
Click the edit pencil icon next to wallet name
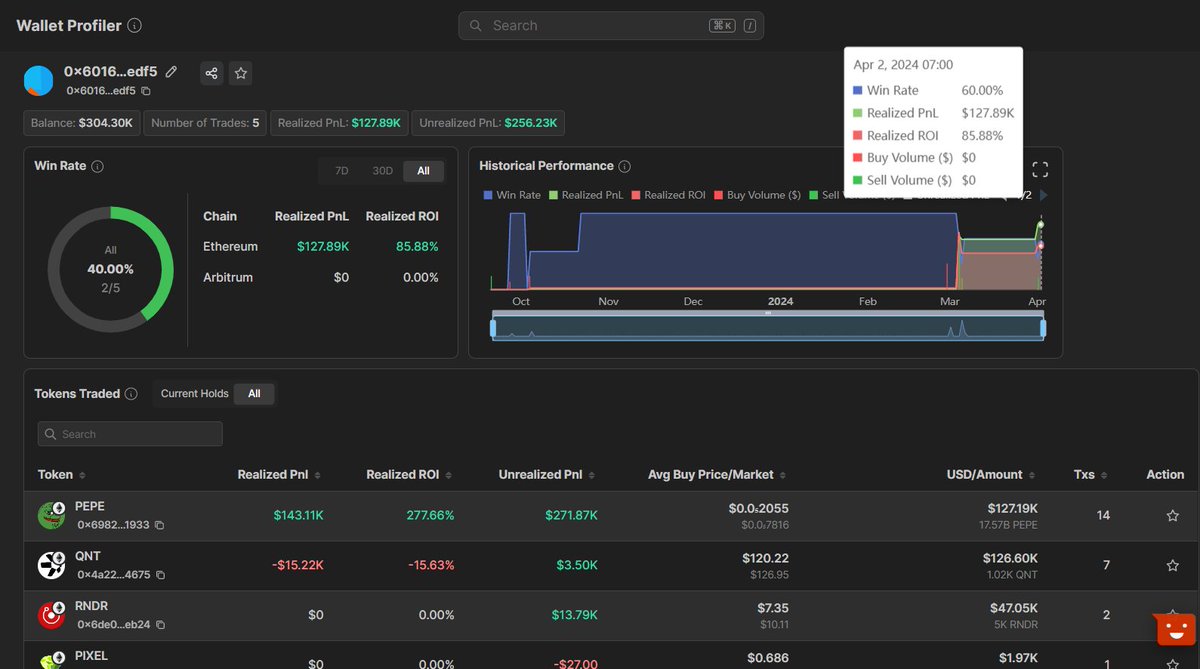[x=170, y=72]
